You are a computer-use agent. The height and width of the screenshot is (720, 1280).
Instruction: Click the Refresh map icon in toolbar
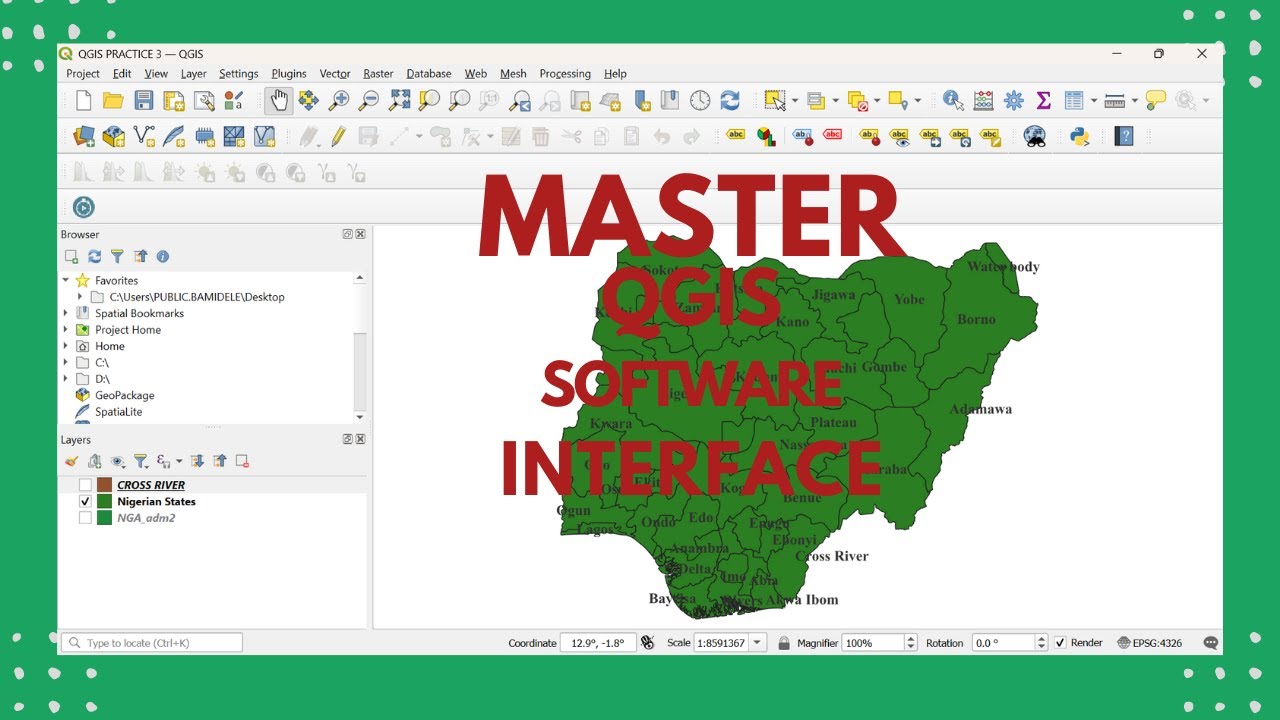730,100
